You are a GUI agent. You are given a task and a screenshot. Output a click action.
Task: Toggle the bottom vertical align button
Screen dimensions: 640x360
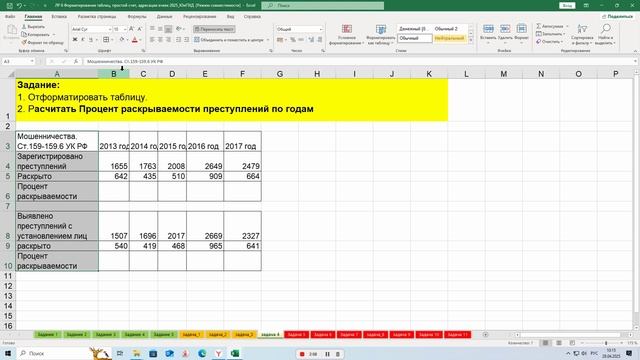(x=168, y=29)
